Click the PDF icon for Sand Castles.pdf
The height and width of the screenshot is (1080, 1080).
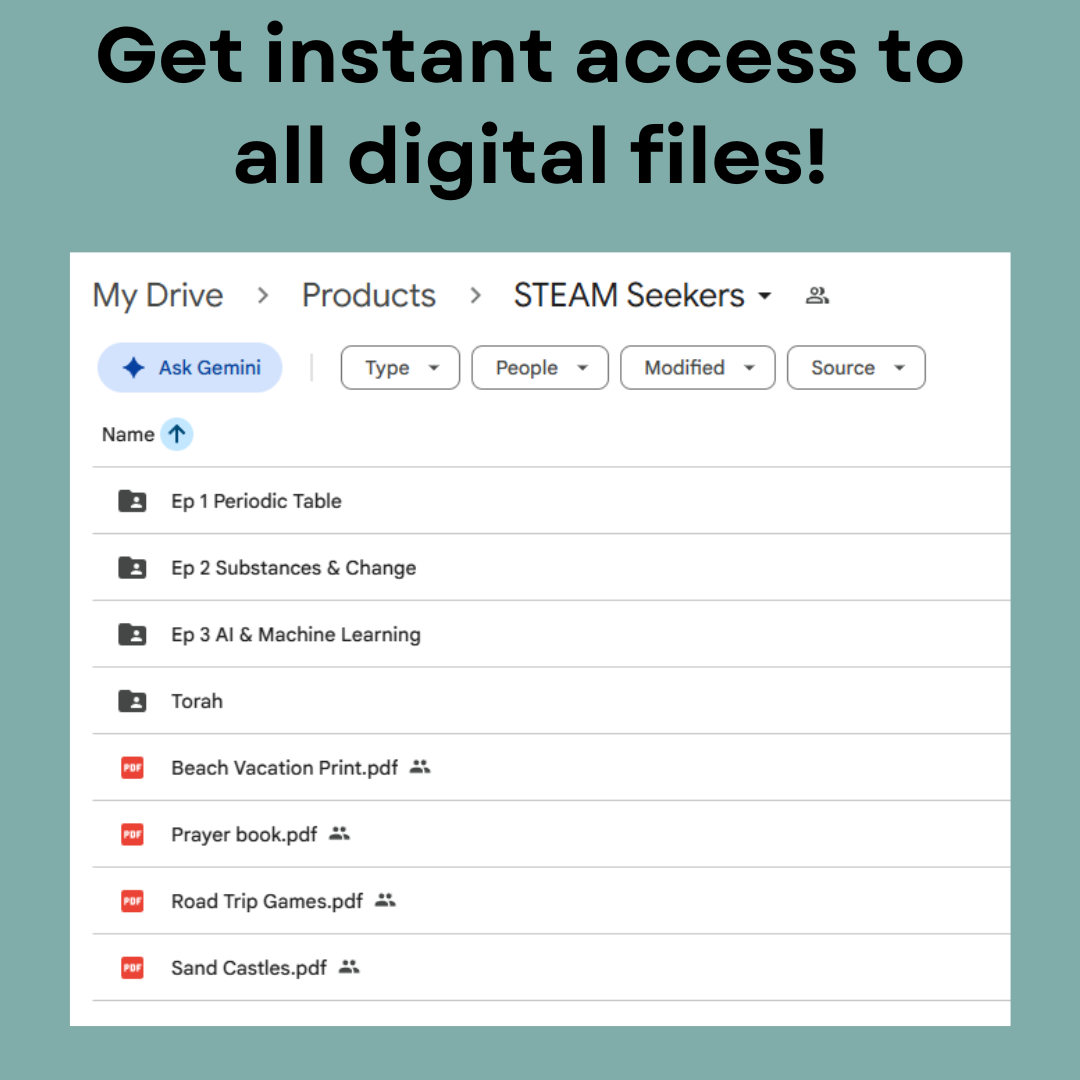(132, 968)
